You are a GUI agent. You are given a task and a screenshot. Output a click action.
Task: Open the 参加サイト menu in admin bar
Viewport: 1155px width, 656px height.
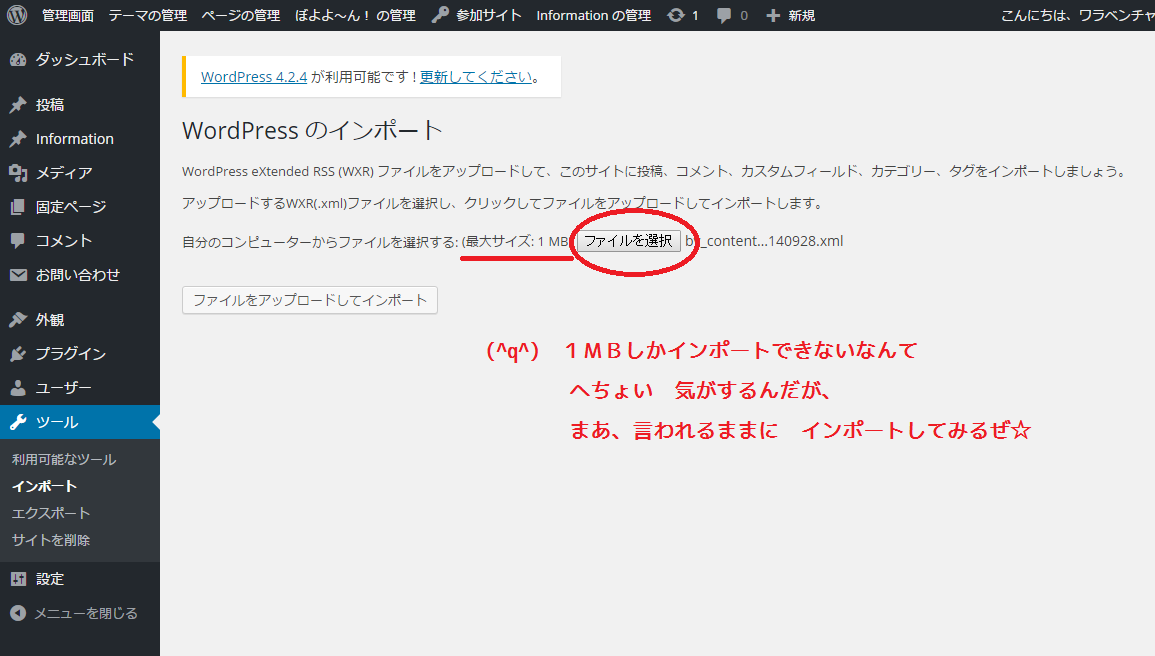(488, 15)
